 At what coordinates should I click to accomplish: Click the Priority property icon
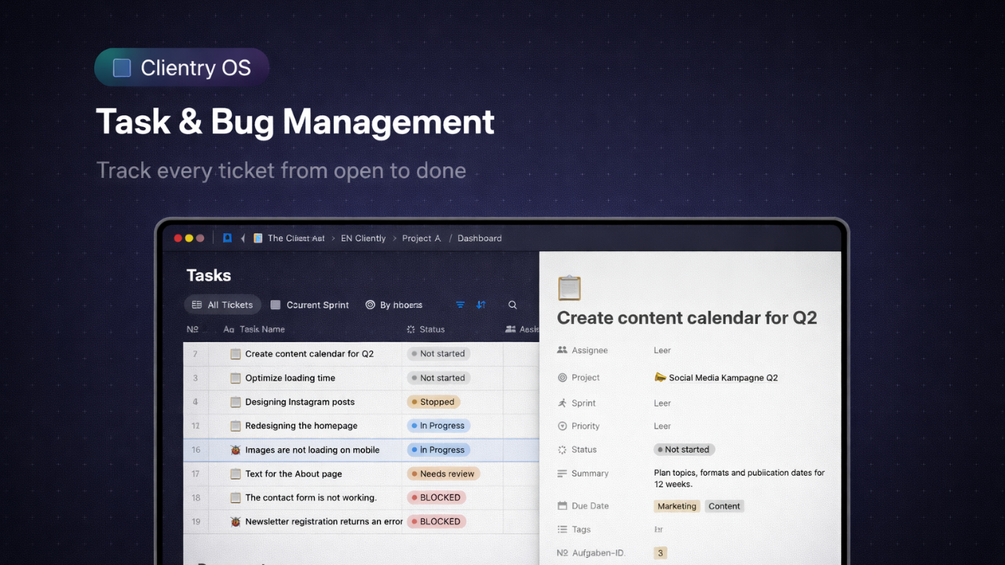click(x=562, y=426)
